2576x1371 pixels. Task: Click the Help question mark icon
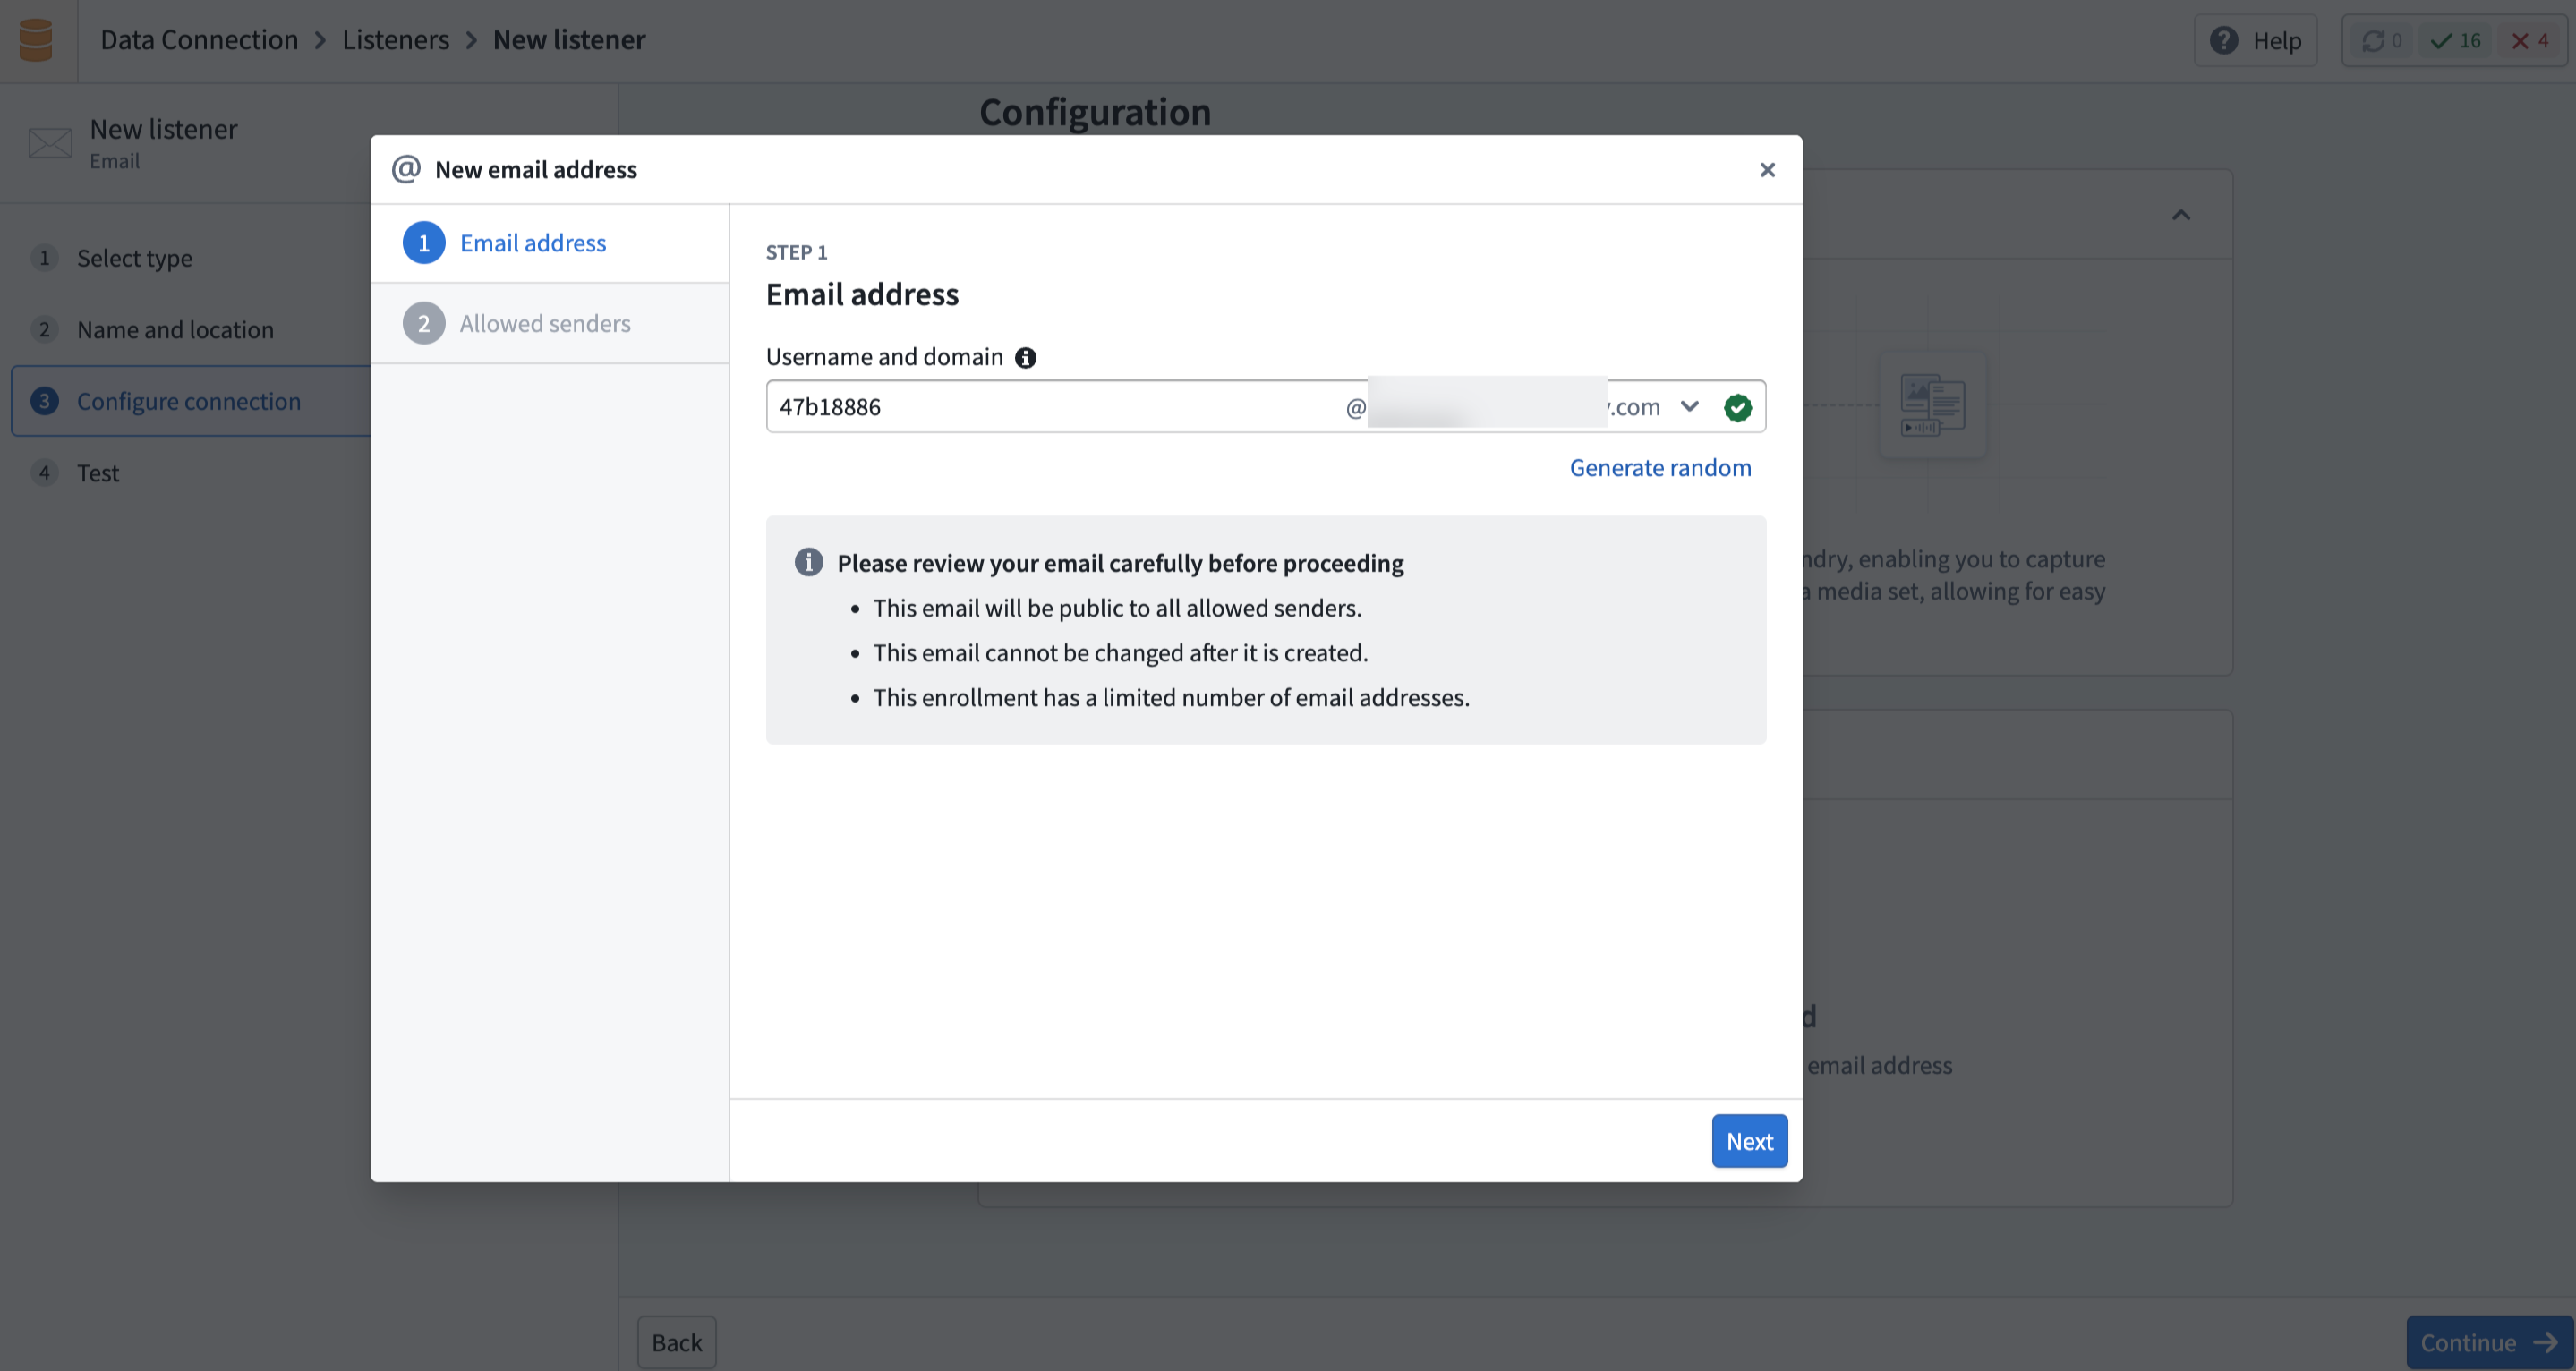pyautogui.click(x=2223, y=40)
